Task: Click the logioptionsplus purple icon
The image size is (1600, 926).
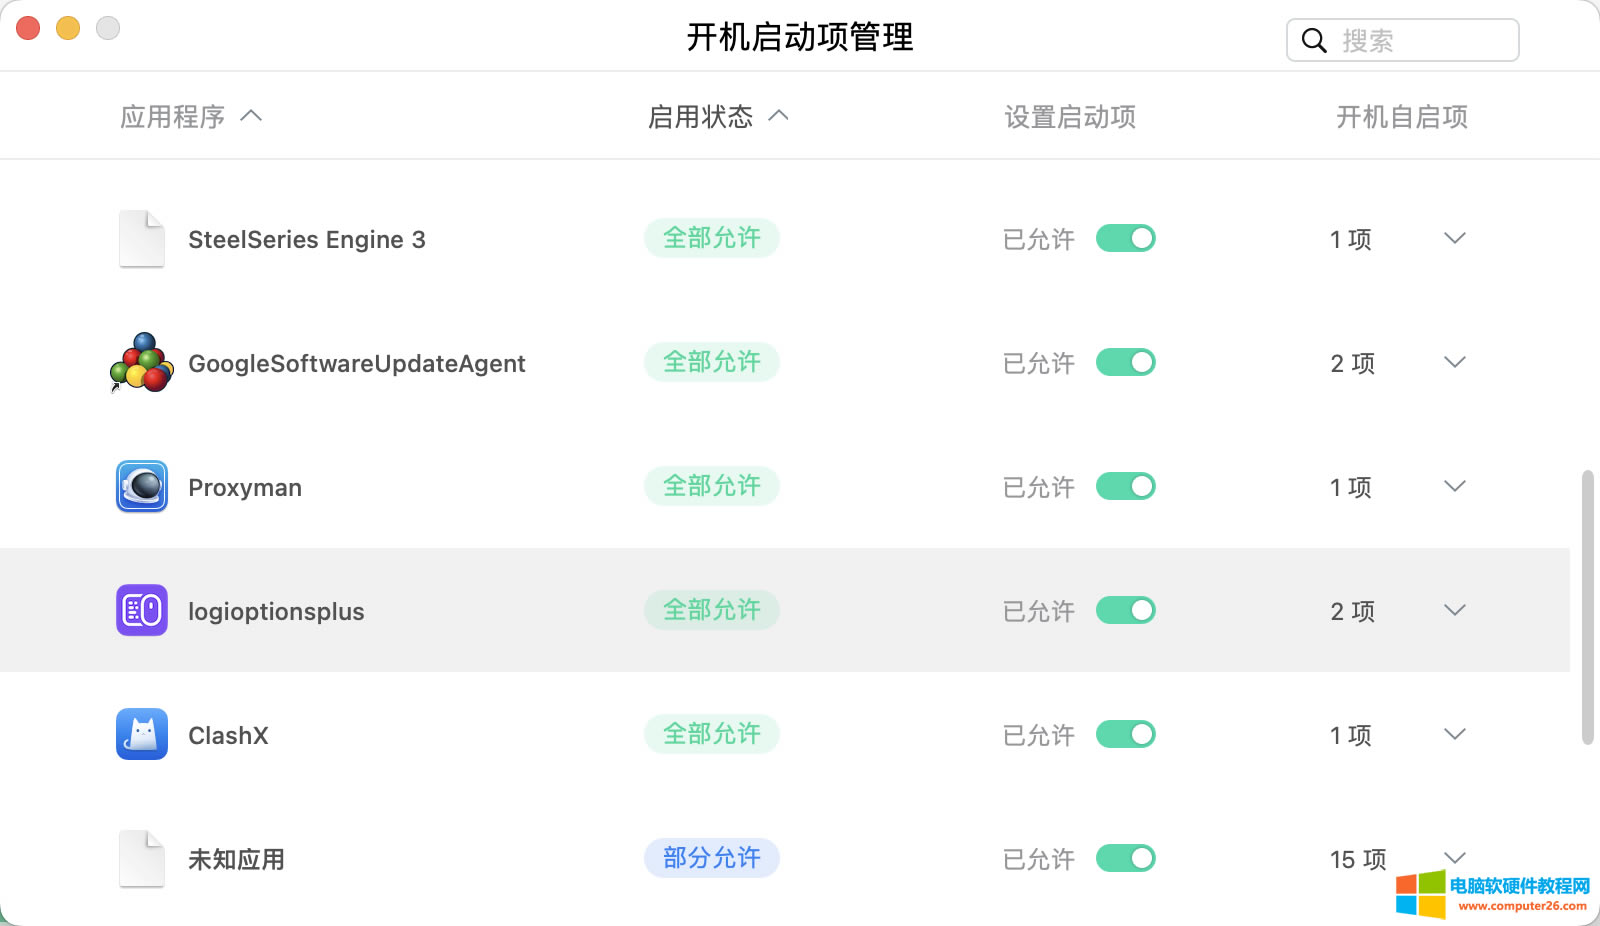Action: [x=141, y=611]
